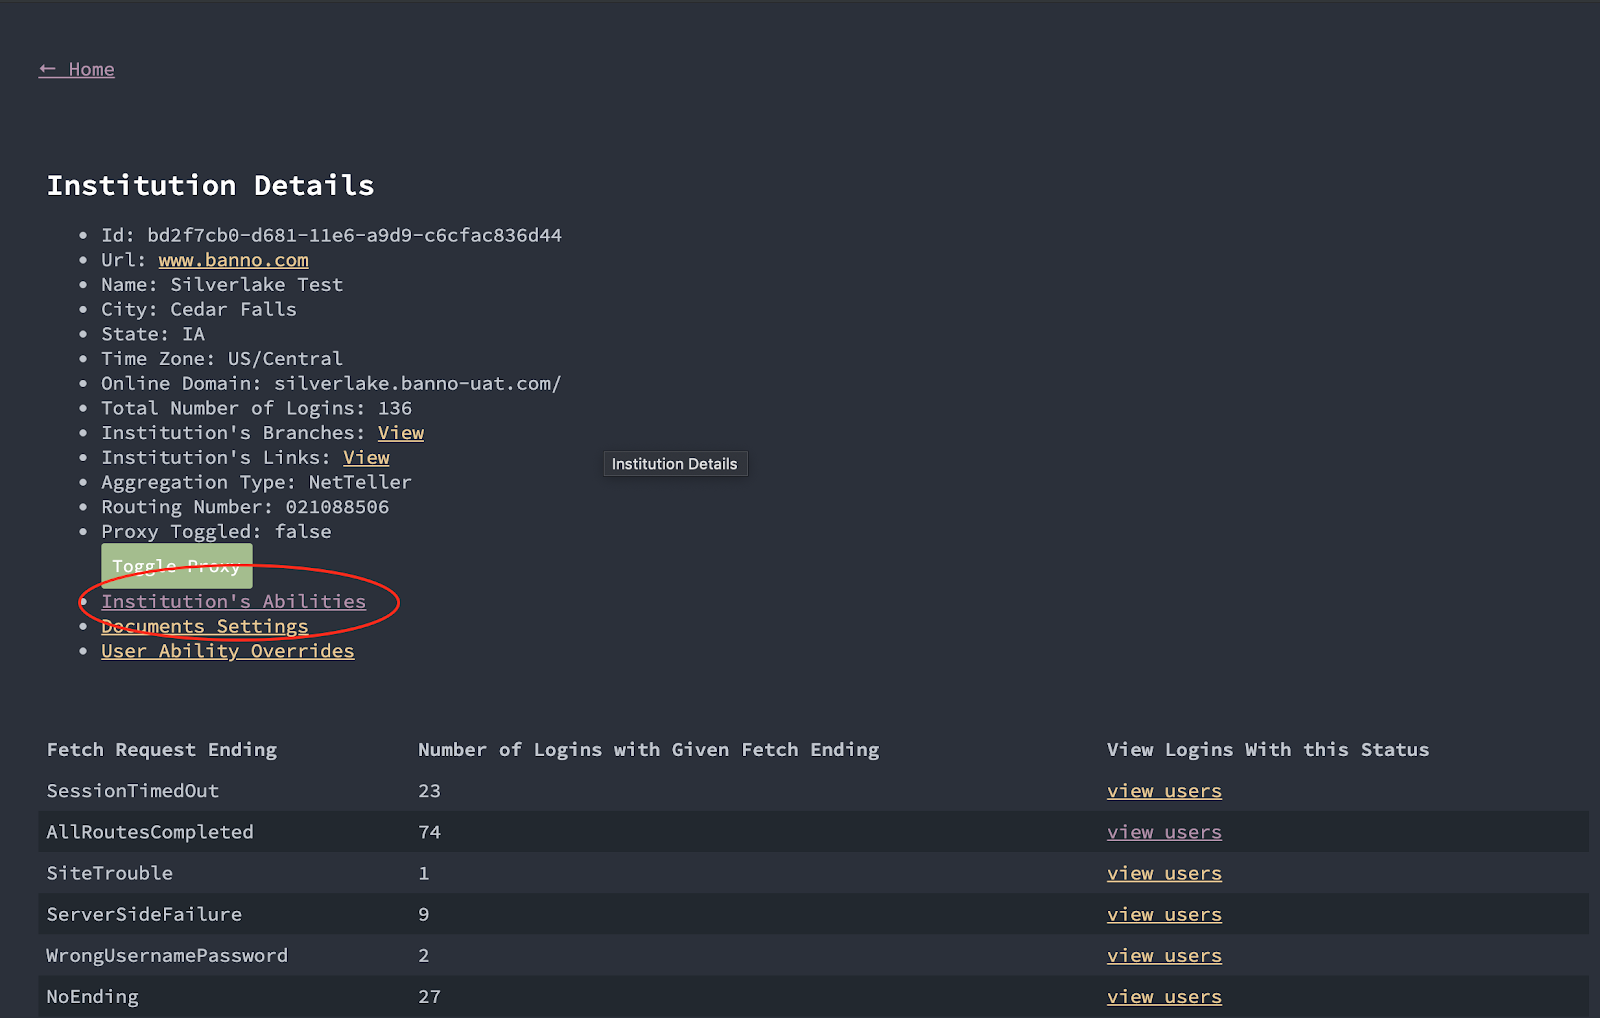1600x1018 pixels.
Task: Click the Institution Details tooltip
Action: click(x=674, y=464)
